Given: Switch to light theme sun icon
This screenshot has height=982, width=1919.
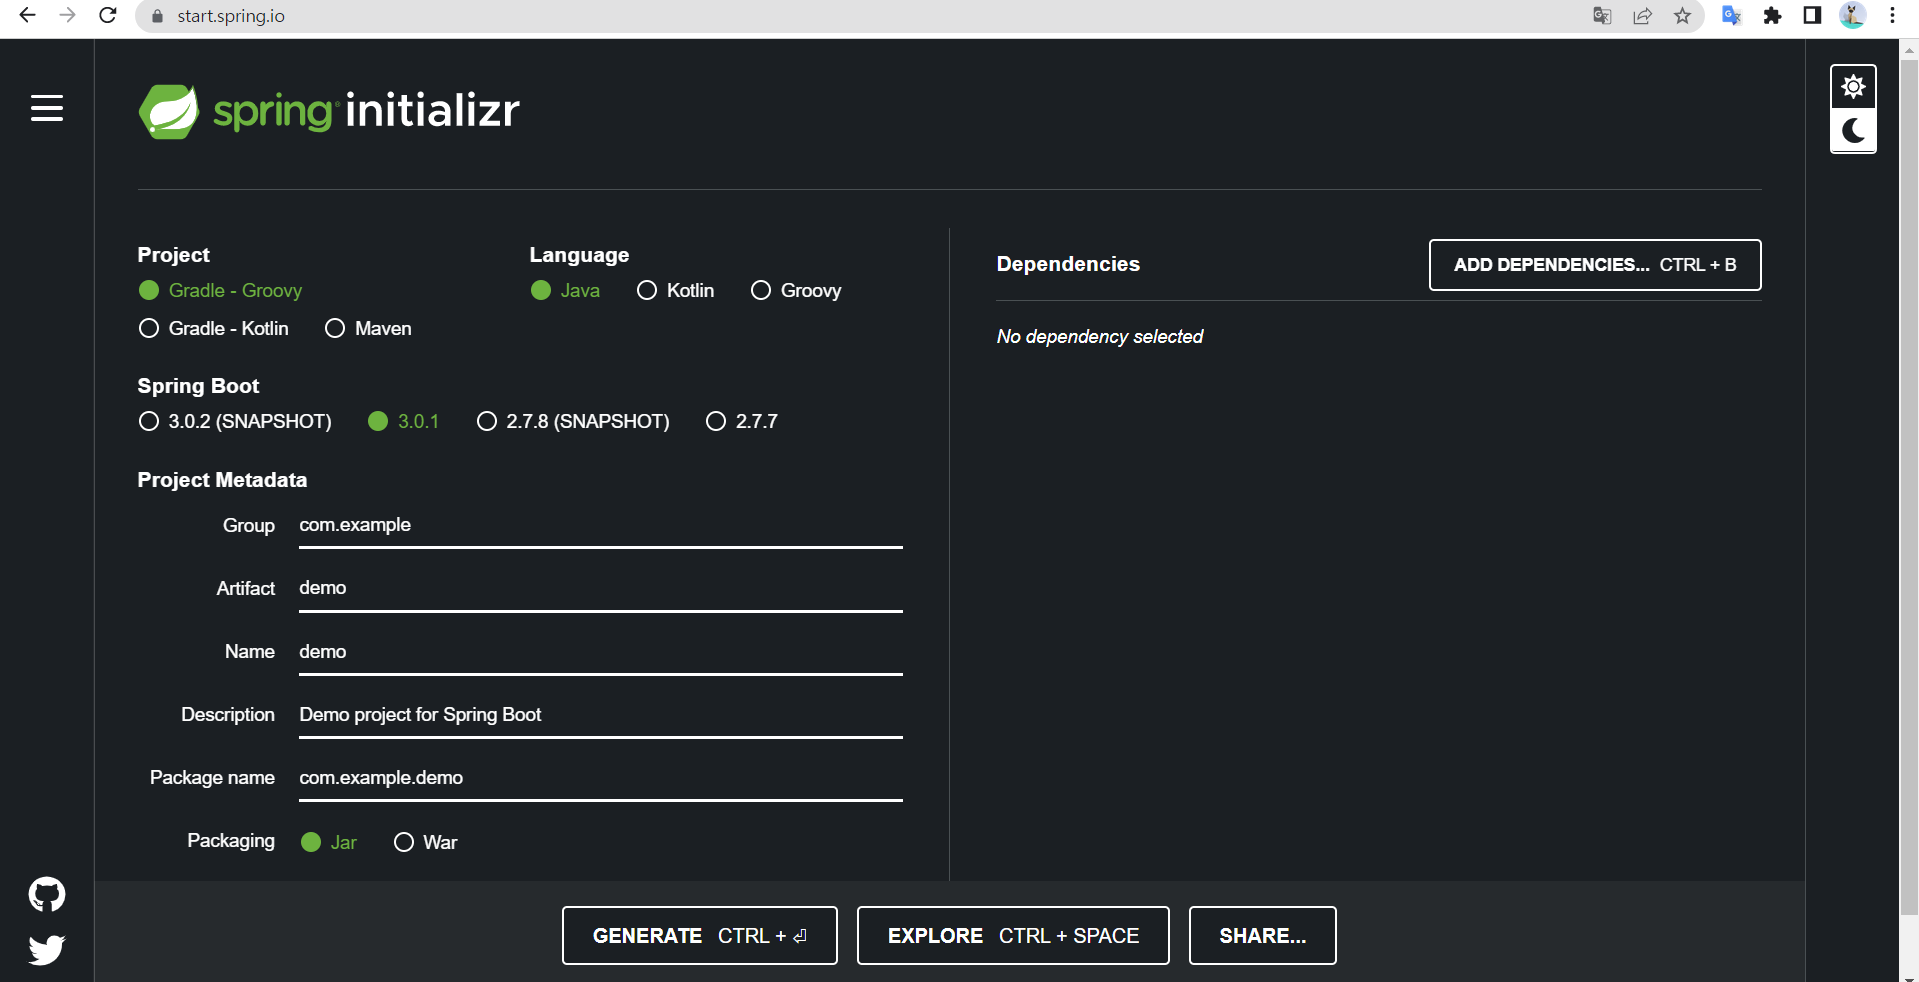Looking at the screenshot, I should pos(1853,87).
